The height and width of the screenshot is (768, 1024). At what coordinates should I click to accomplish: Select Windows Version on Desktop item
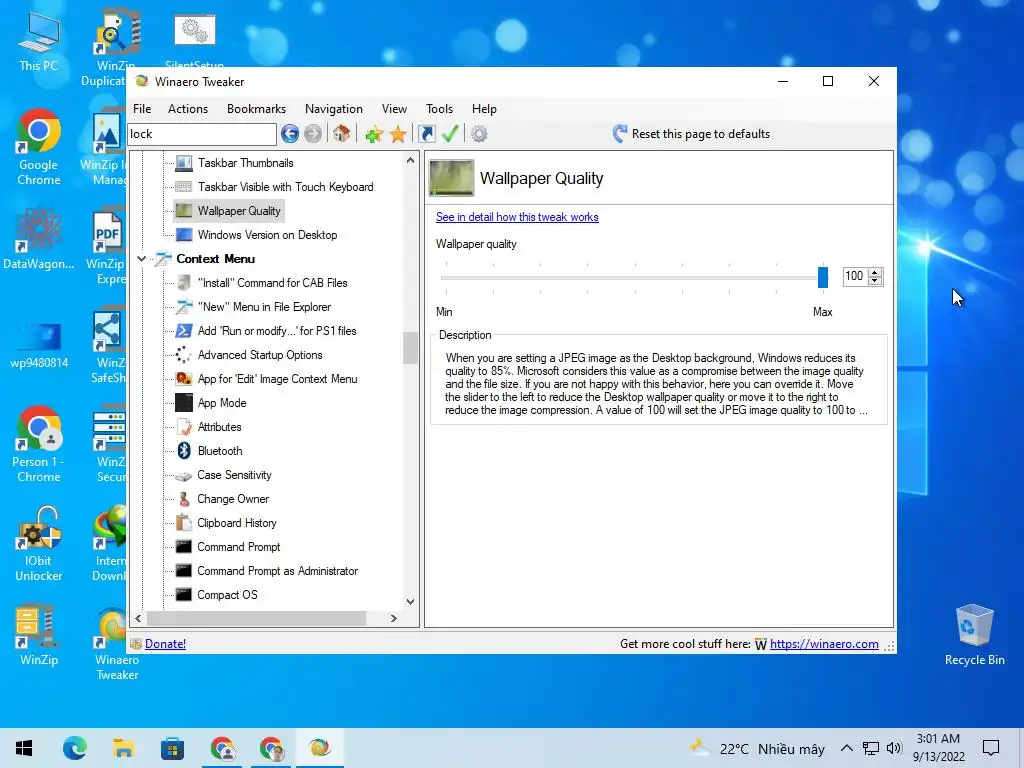point(267,234)
